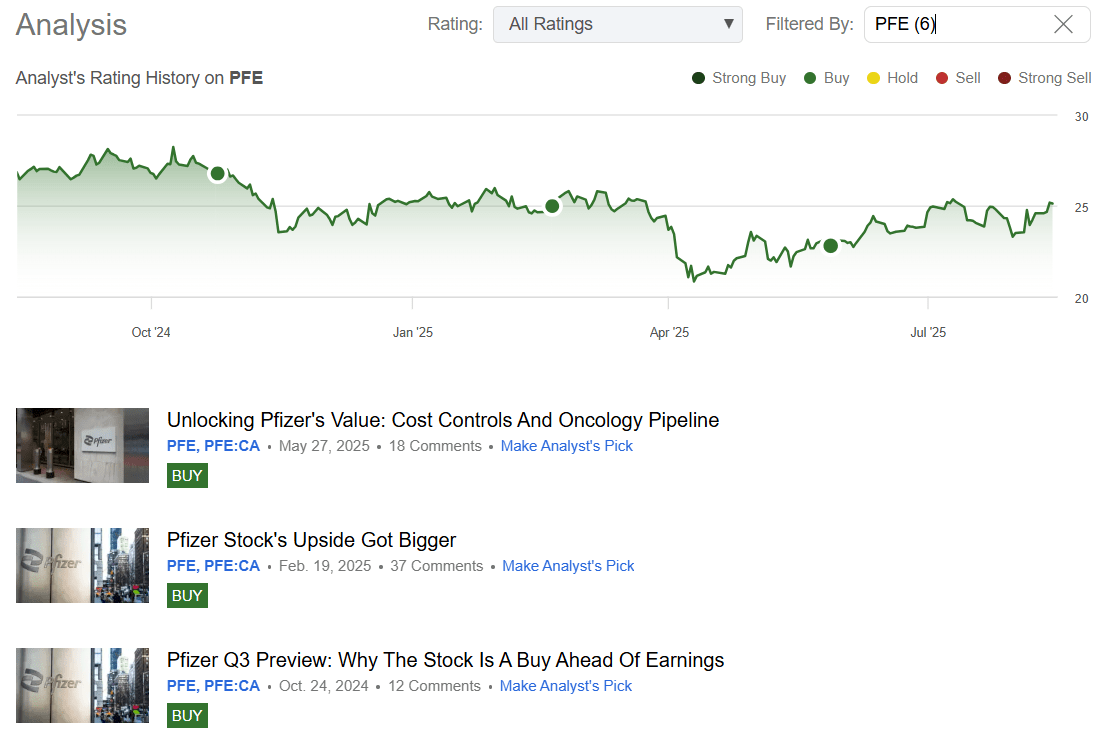Open Analyst's Rating History on PFE heading

[139, 77]
